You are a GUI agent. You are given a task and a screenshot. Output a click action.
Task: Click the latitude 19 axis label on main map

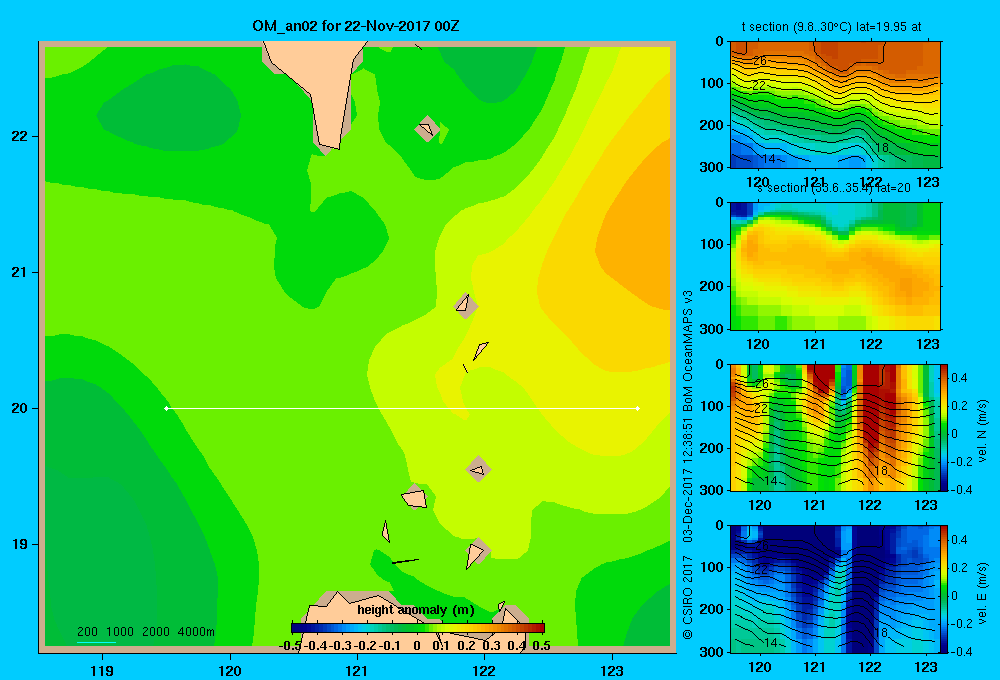point(19,544)
